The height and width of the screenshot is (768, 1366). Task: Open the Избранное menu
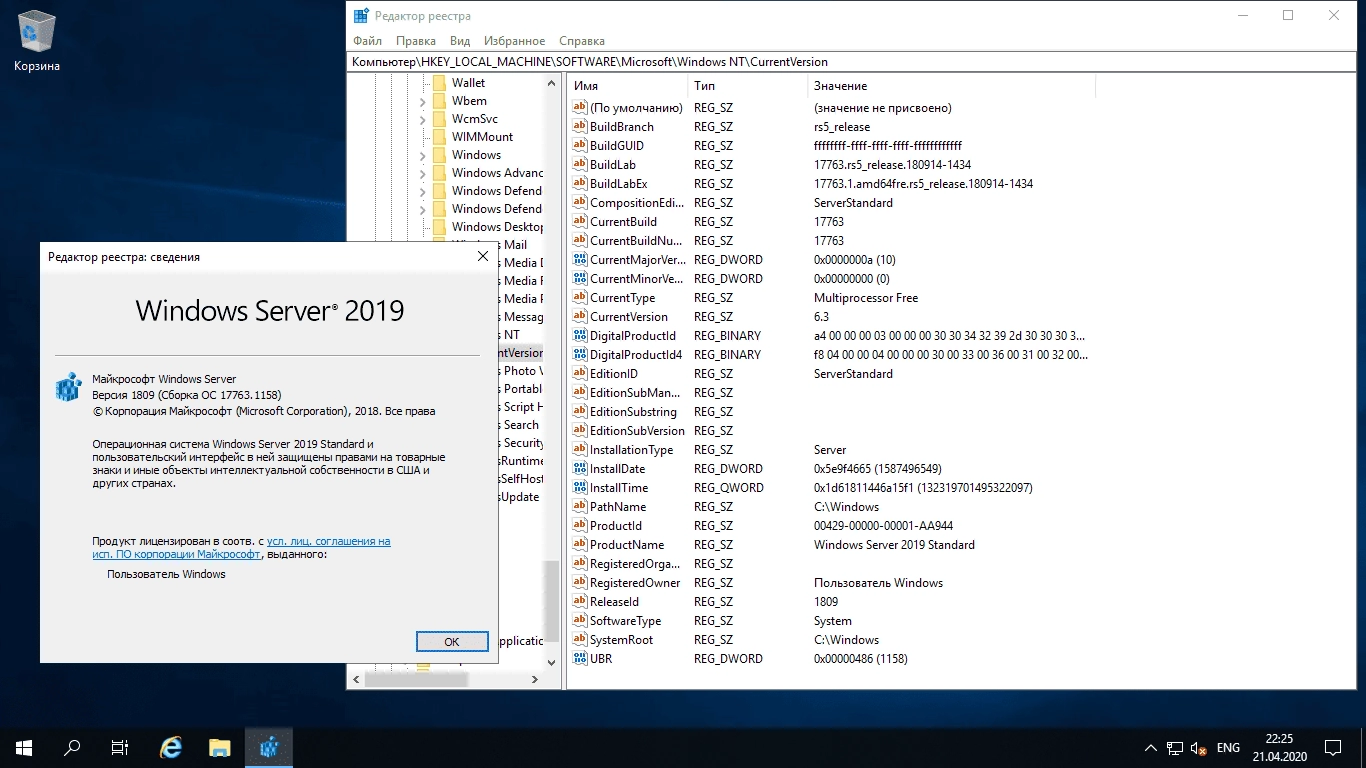[x=514, y=41]
